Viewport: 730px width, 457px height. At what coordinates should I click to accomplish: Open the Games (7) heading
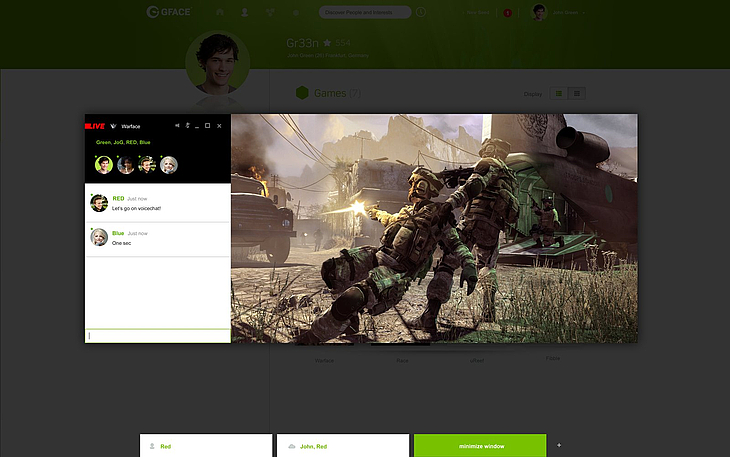(337, 94)
